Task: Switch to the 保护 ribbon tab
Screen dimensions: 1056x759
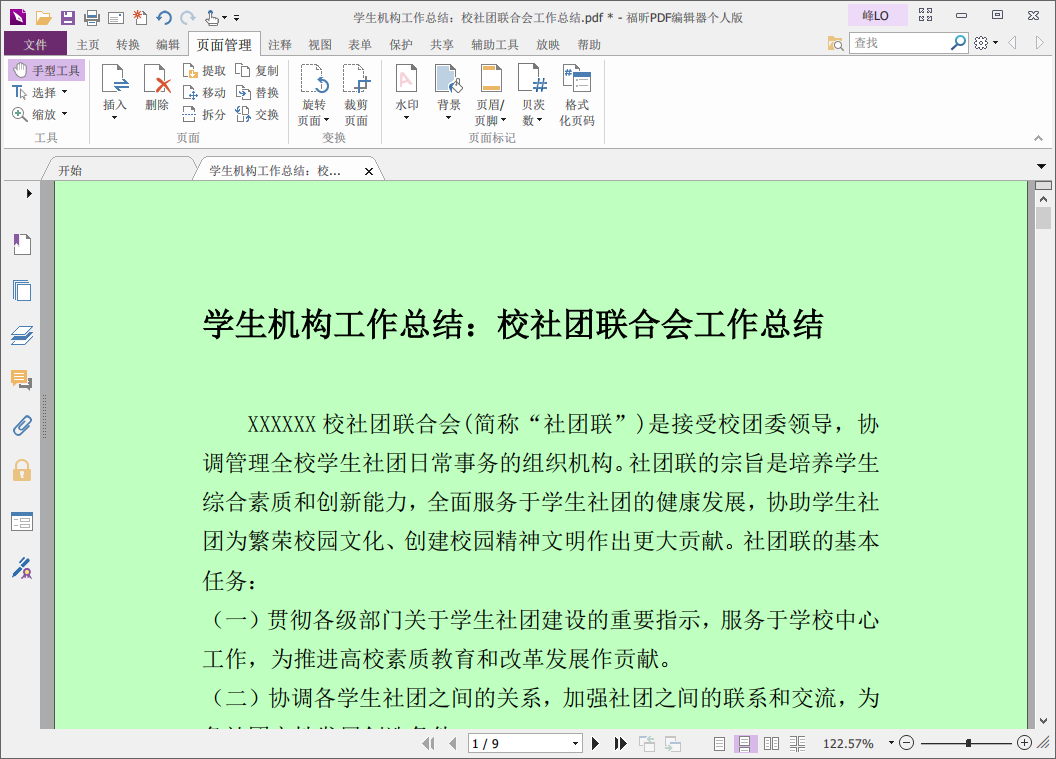Action: pos(401,44)
